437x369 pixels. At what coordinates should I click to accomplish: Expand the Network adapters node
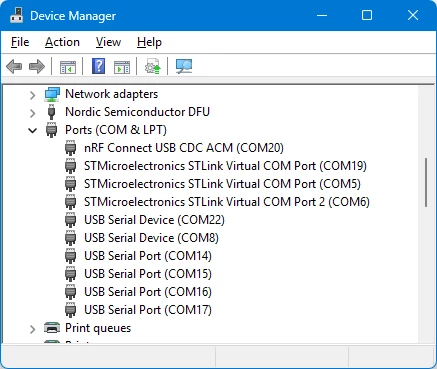tap(33, 95)
